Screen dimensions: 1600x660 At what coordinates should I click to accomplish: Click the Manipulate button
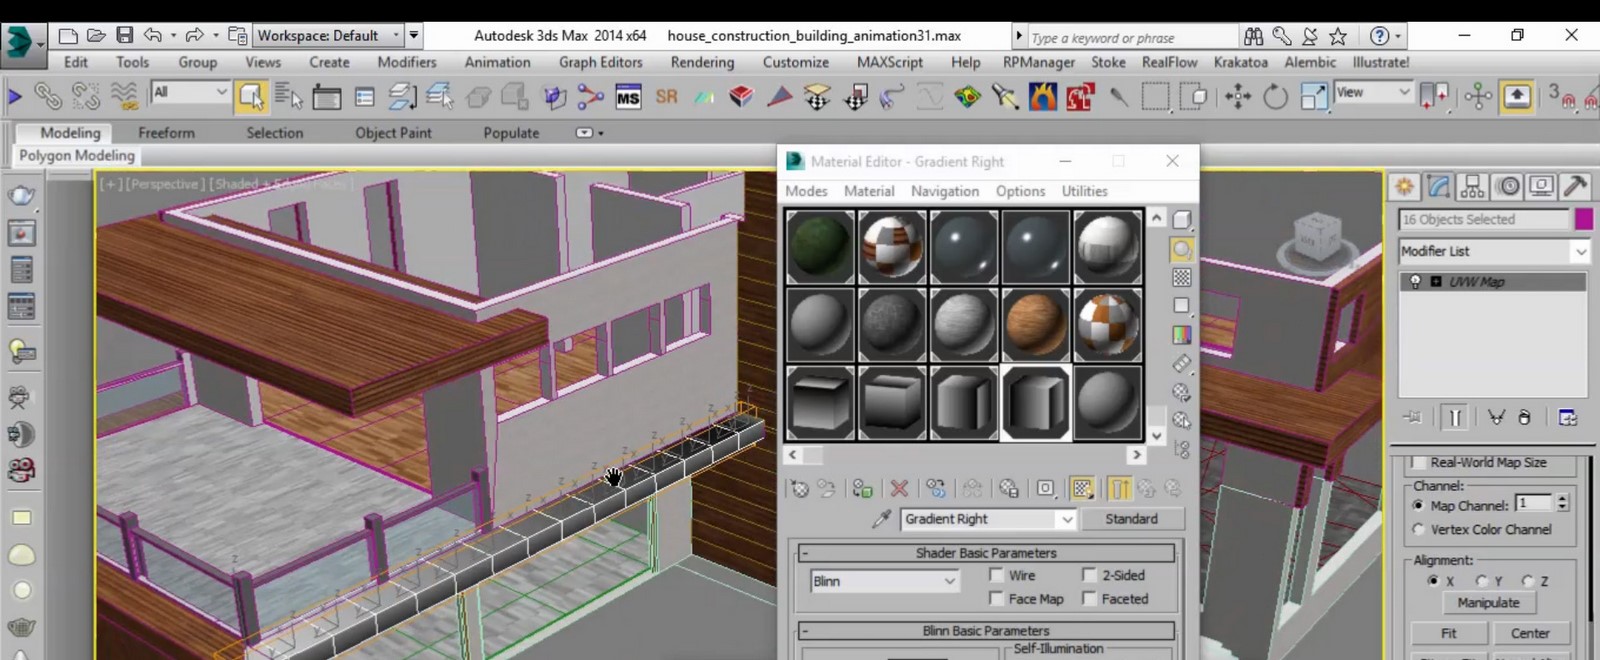coord(1488,603)
